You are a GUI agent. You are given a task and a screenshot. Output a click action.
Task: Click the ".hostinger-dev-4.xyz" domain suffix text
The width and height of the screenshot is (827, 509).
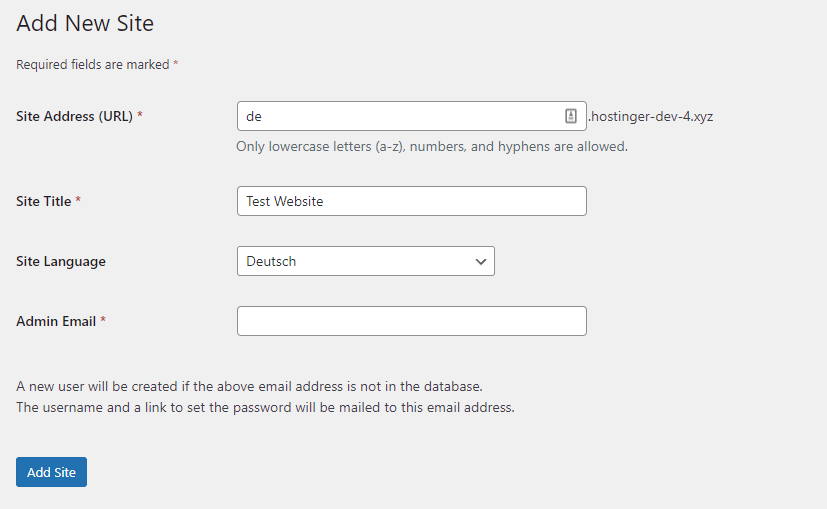coord(651,117)
